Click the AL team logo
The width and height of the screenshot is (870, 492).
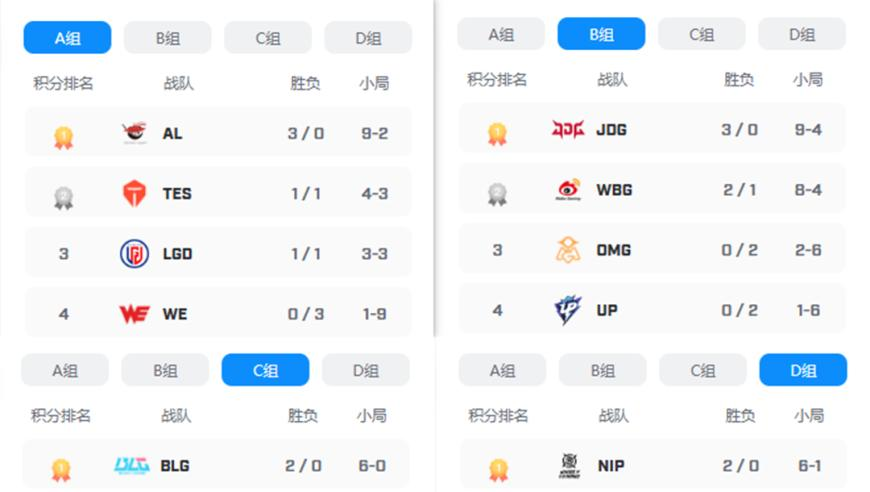134,133
